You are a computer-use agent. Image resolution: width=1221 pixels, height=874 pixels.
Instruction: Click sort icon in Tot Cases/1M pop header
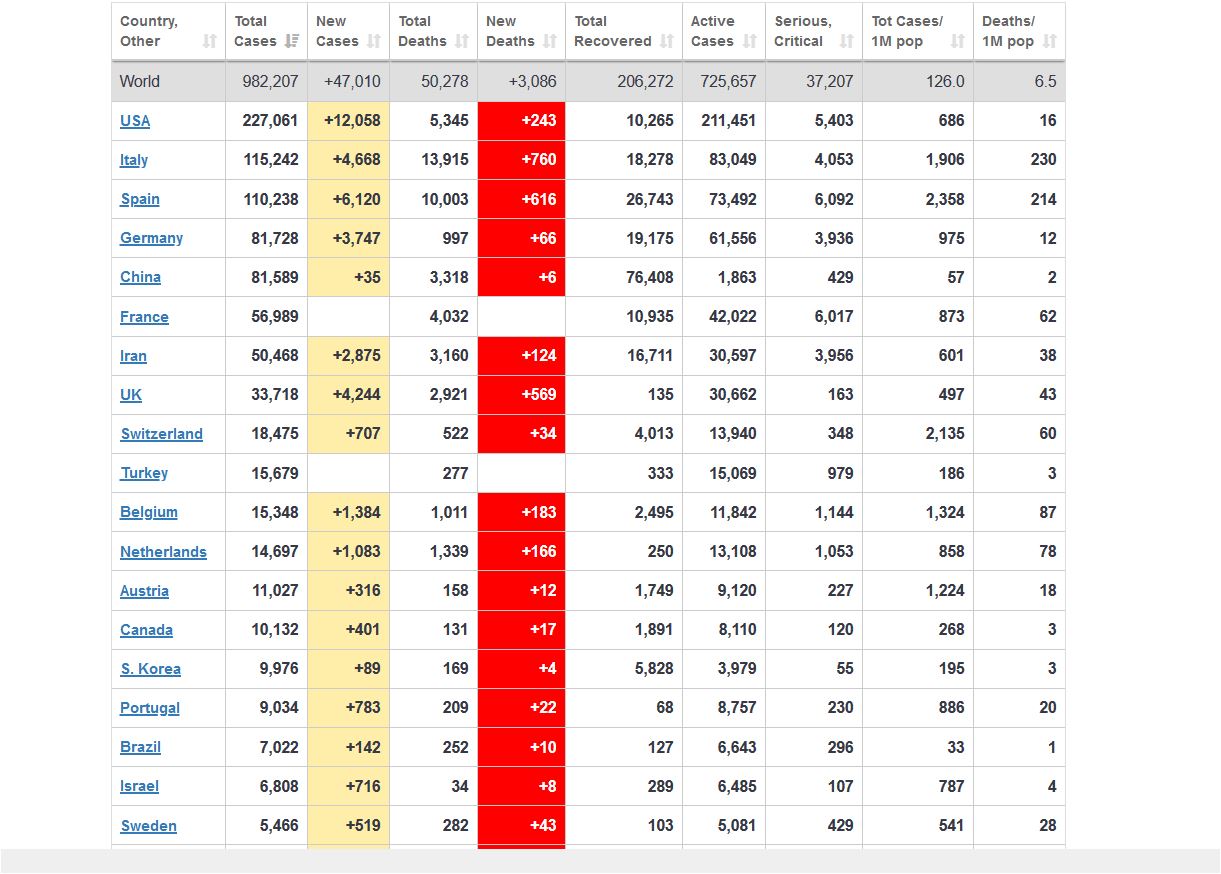[958, 41]
